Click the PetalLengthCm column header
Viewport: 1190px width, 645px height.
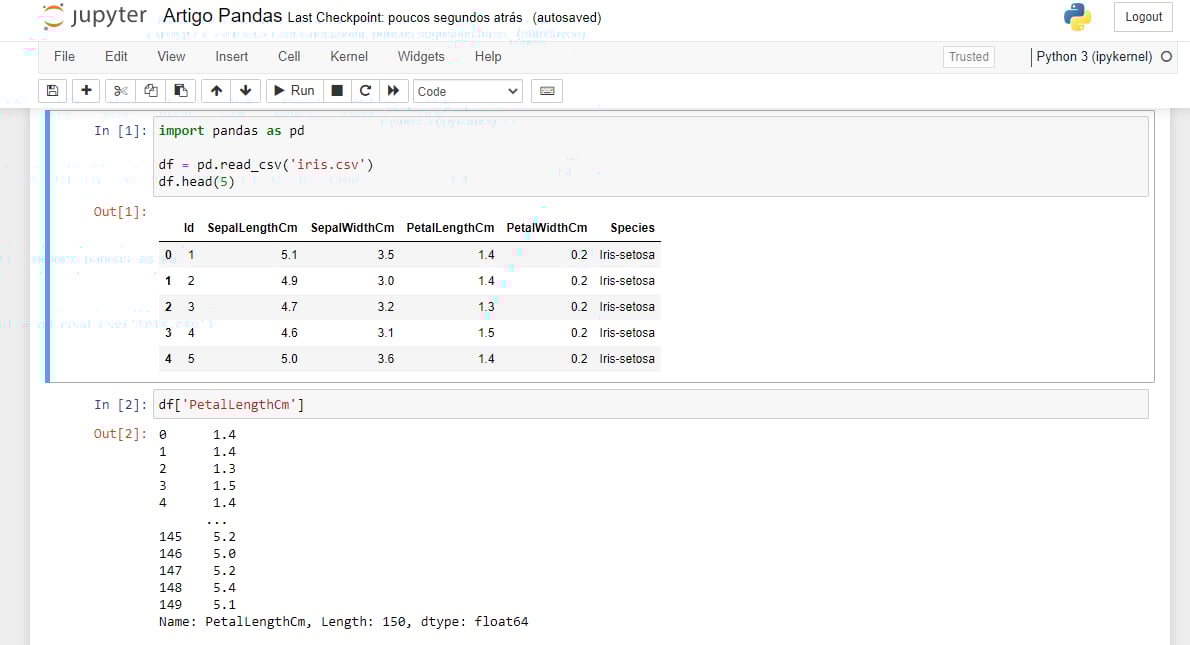tap(450, 228)
